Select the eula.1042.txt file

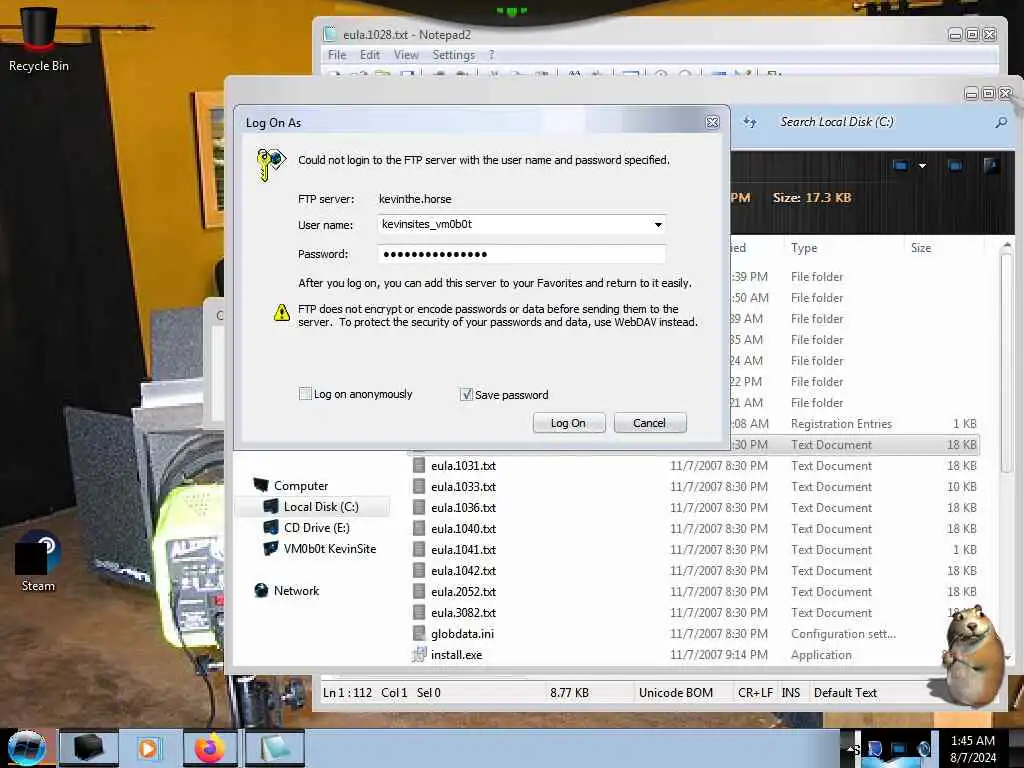463,571
